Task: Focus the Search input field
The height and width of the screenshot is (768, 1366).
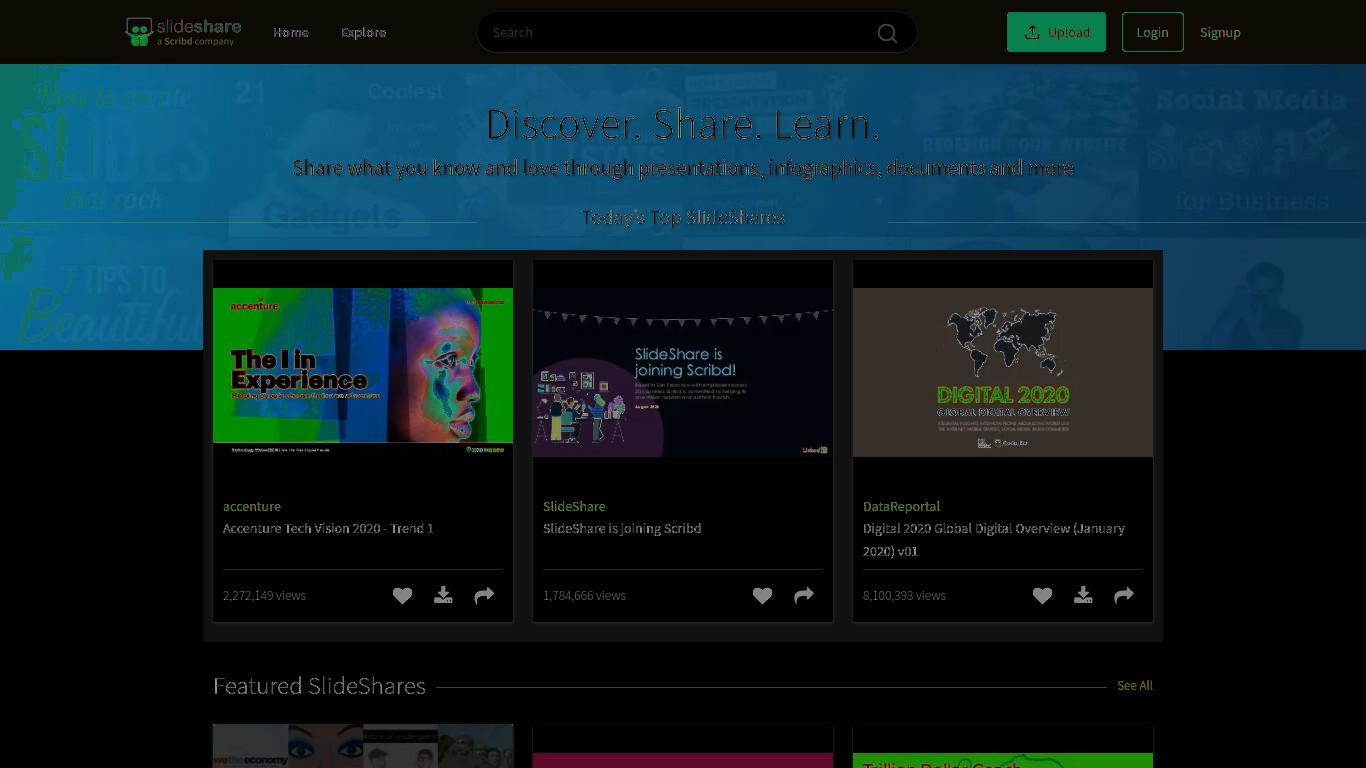Action: [697, 32]
